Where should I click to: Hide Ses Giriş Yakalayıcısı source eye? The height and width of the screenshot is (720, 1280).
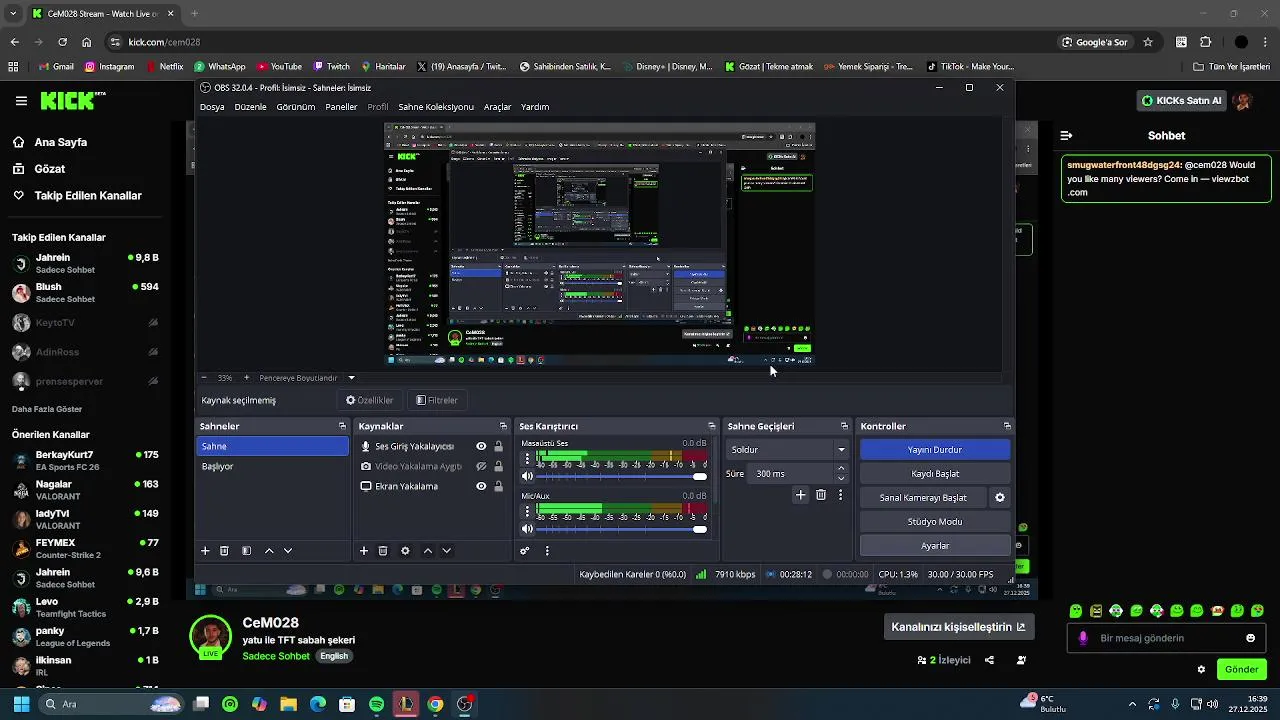point(481,447)
